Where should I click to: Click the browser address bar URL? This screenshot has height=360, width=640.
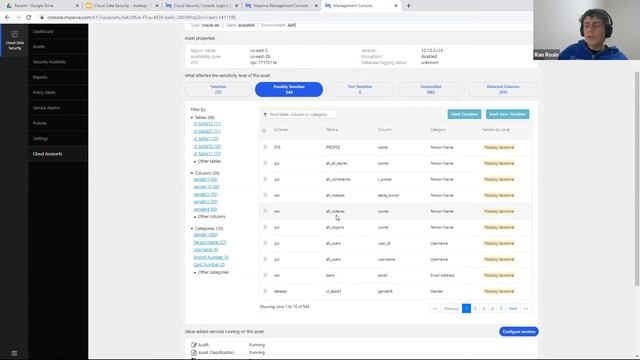141,17
